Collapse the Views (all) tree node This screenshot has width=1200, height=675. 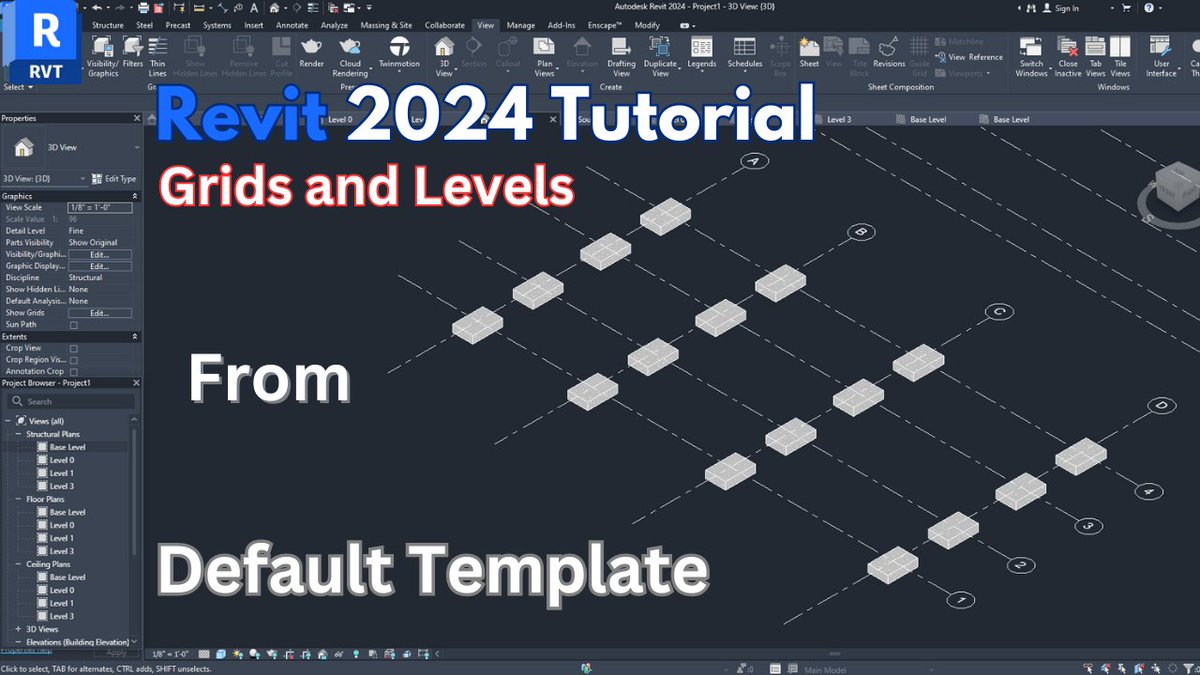(9, 421)
